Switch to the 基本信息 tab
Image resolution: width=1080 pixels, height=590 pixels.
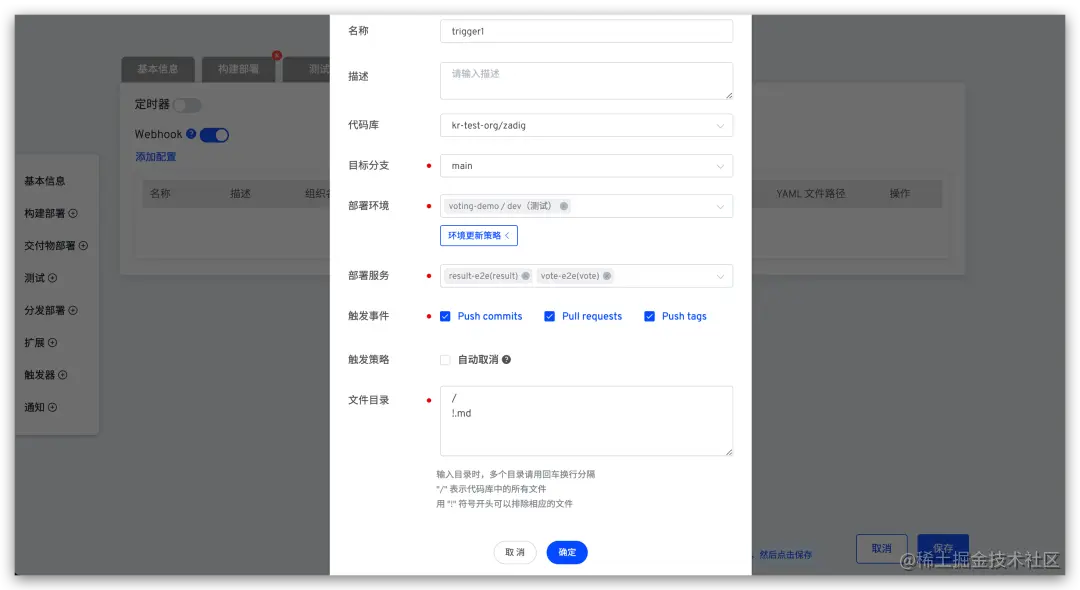(156, 69)
